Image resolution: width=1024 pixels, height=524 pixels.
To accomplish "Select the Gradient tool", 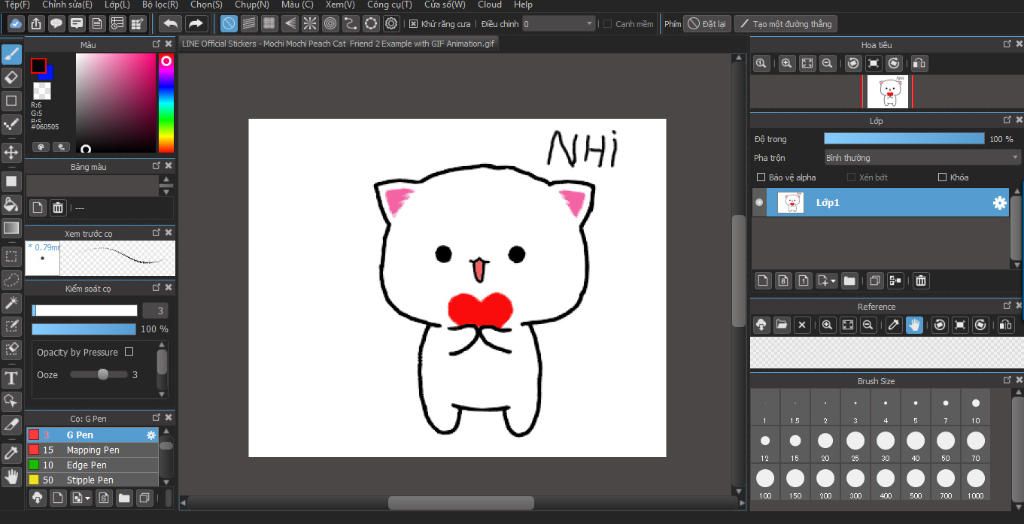I will (x=11, y=228).
